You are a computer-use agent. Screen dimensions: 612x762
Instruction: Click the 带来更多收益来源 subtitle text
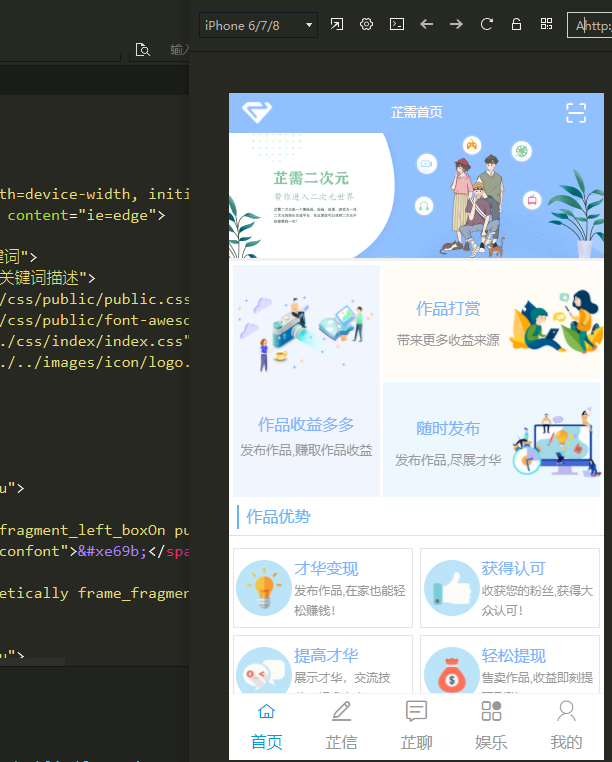(448, 340)
